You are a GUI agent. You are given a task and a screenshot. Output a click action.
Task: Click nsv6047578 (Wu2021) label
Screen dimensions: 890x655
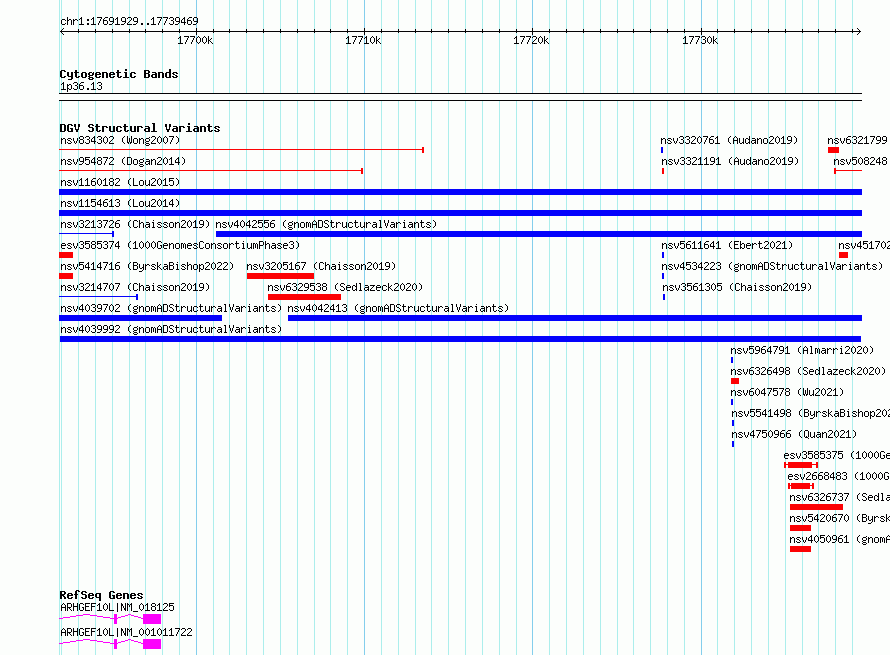pos(787,392)
